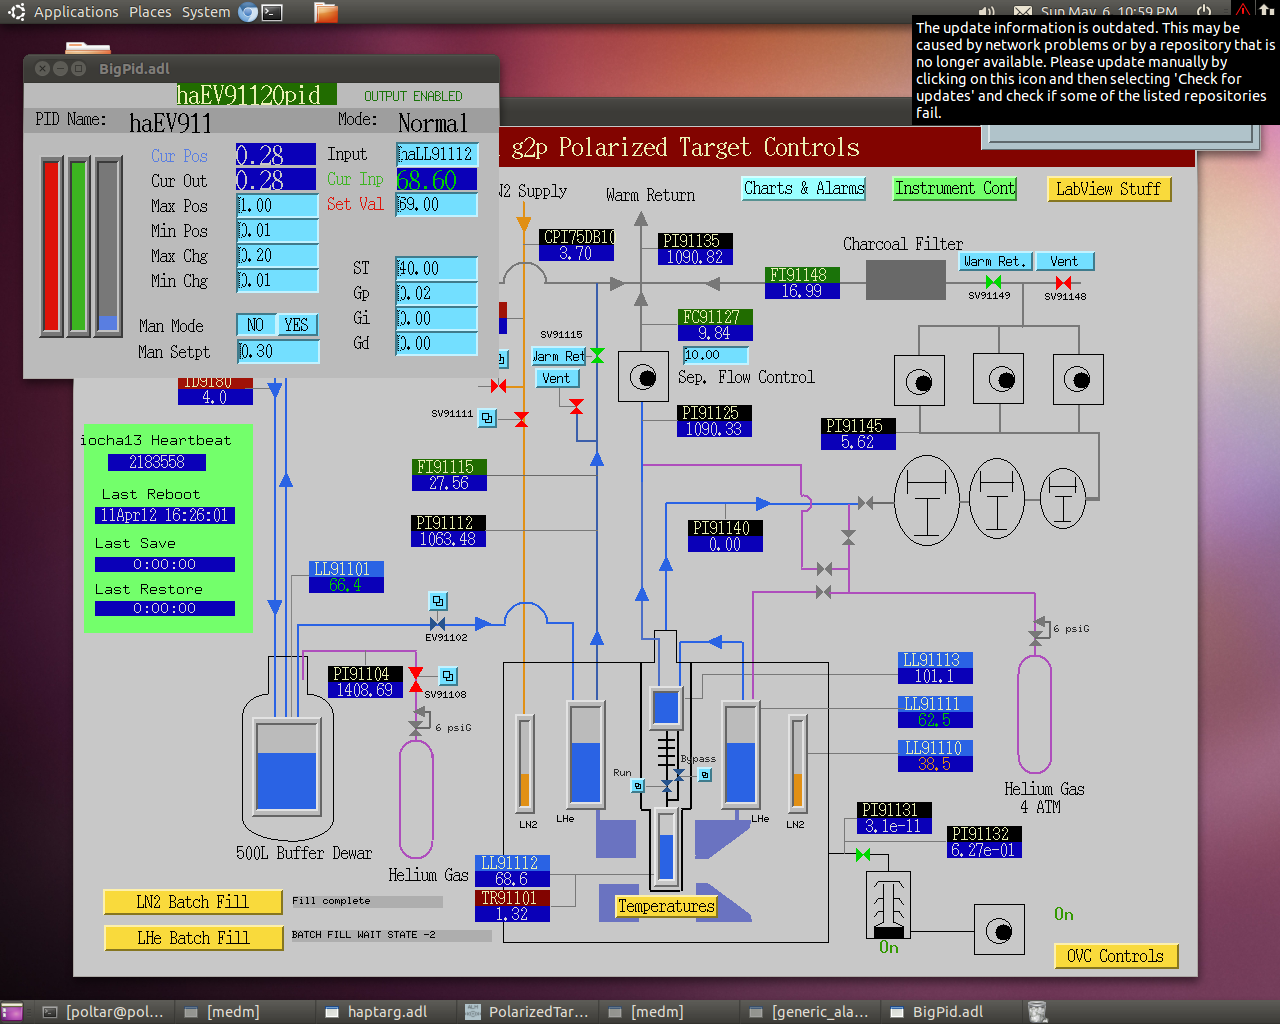The image size is (1280, 1024).
Task: Click the iocha13 Heartbeat value 2183558
Action: point(157,462)
